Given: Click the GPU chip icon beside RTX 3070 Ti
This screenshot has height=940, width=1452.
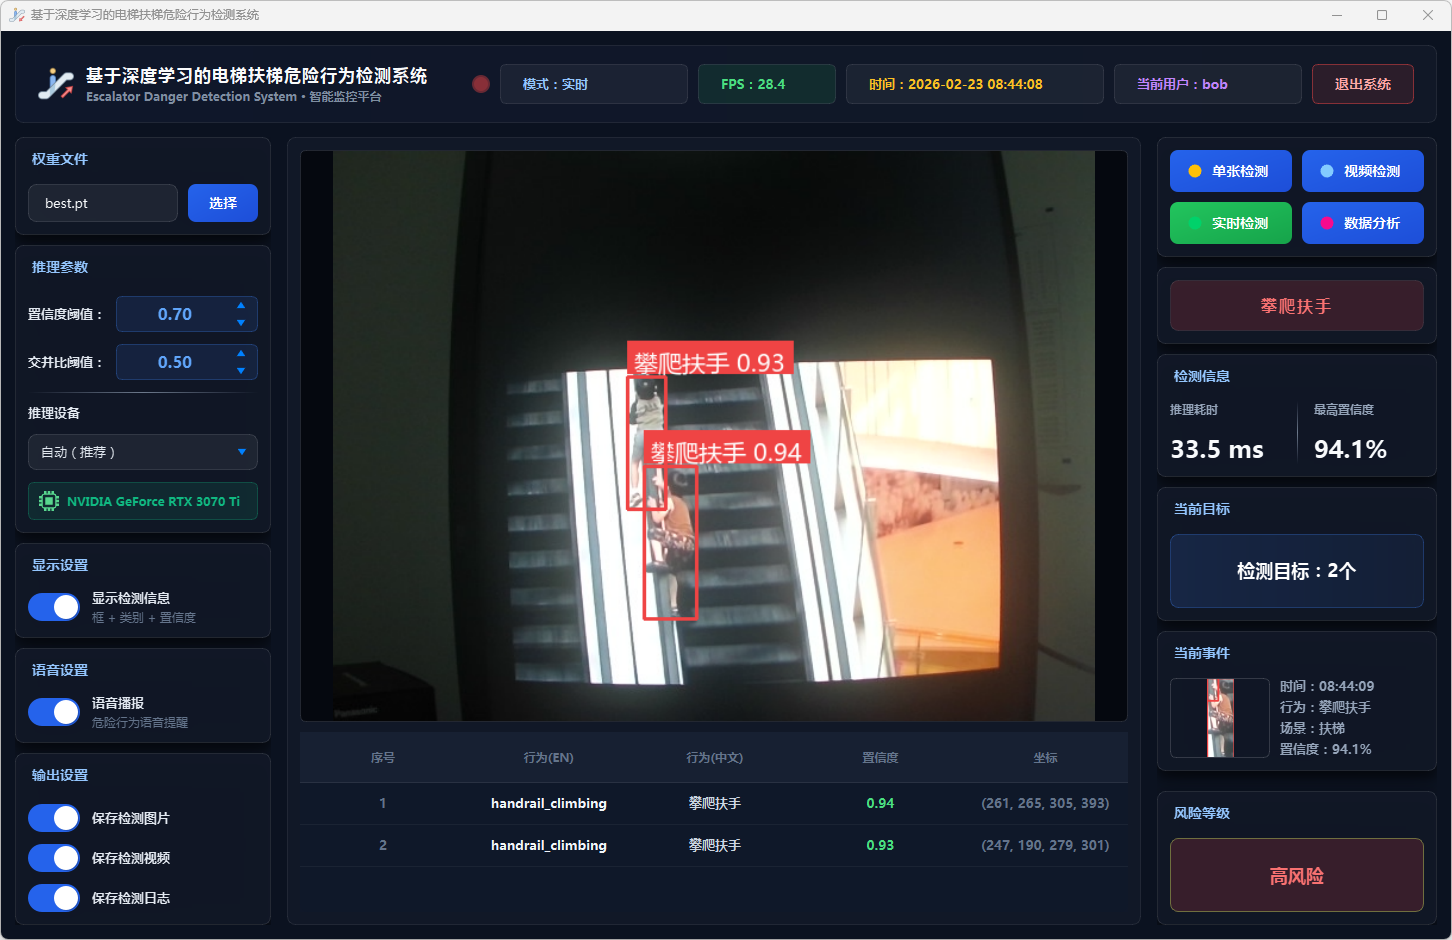Looking at the screenshot, I should pos(48,501).
